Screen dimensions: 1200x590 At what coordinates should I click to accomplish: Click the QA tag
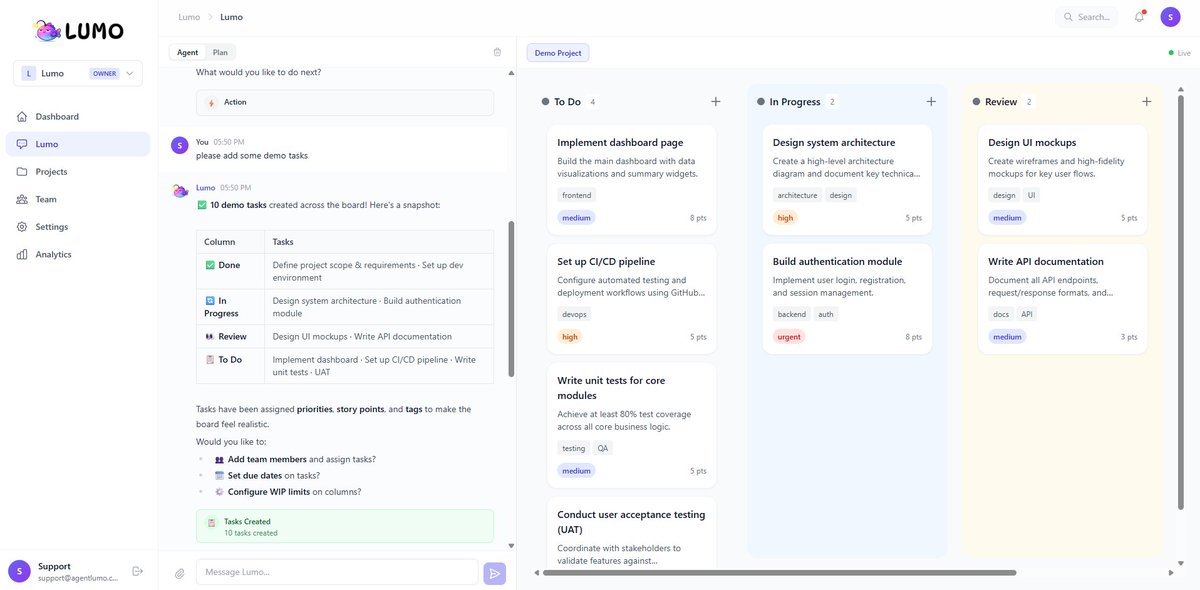[x=603, y=448]
